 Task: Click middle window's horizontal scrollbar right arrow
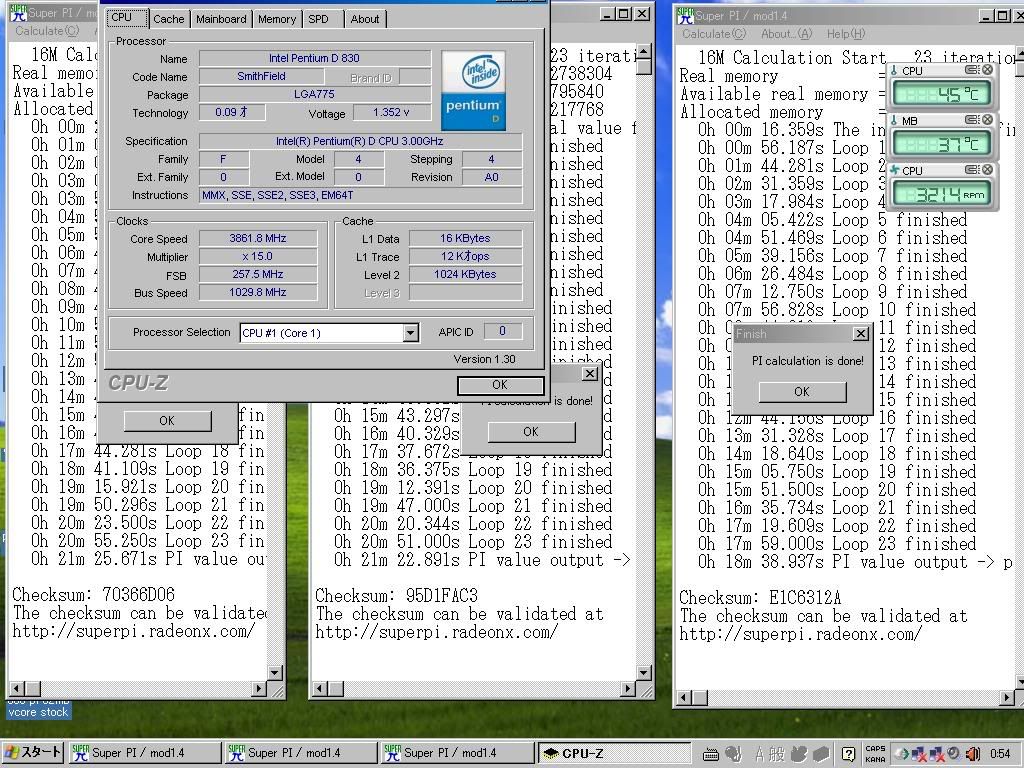click(x=628, y=688)
